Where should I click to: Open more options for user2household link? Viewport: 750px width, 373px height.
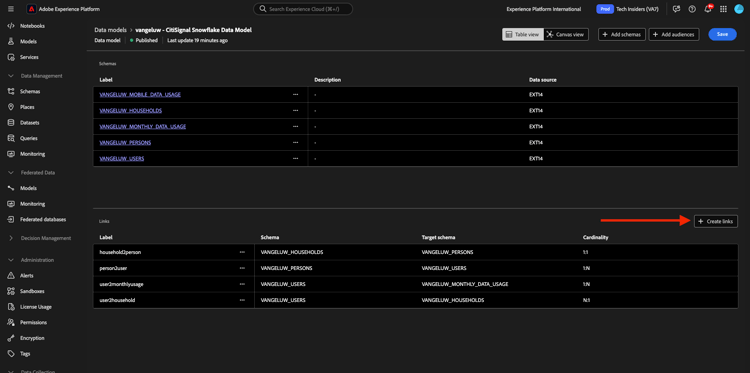tap(242, 300)
